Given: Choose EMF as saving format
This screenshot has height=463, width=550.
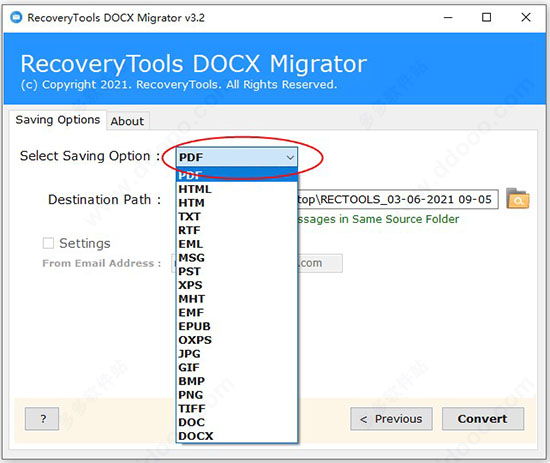Looking at the screenshot, I should point(237,312).
